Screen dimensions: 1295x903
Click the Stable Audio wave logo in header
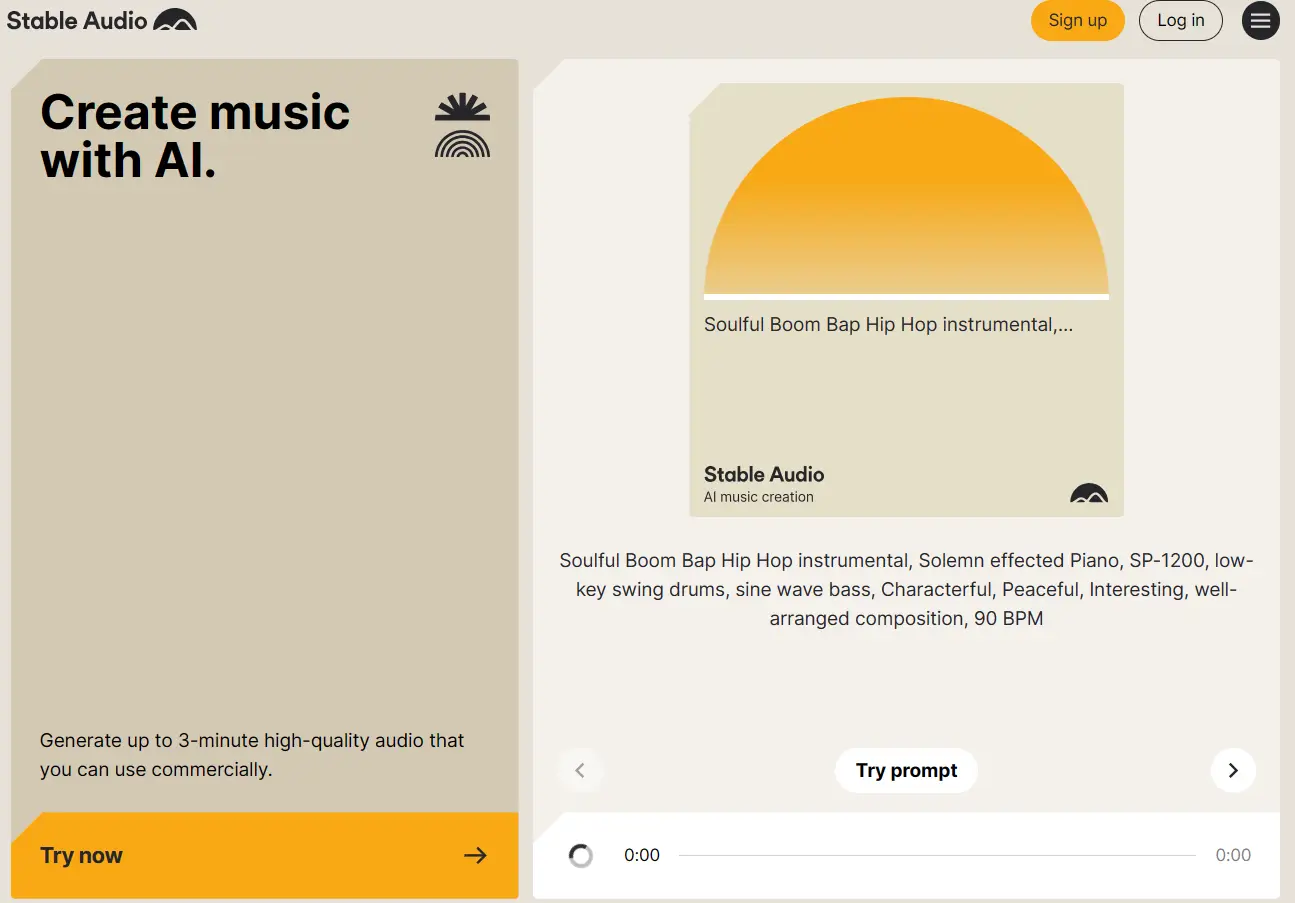[x=175, y=20]
